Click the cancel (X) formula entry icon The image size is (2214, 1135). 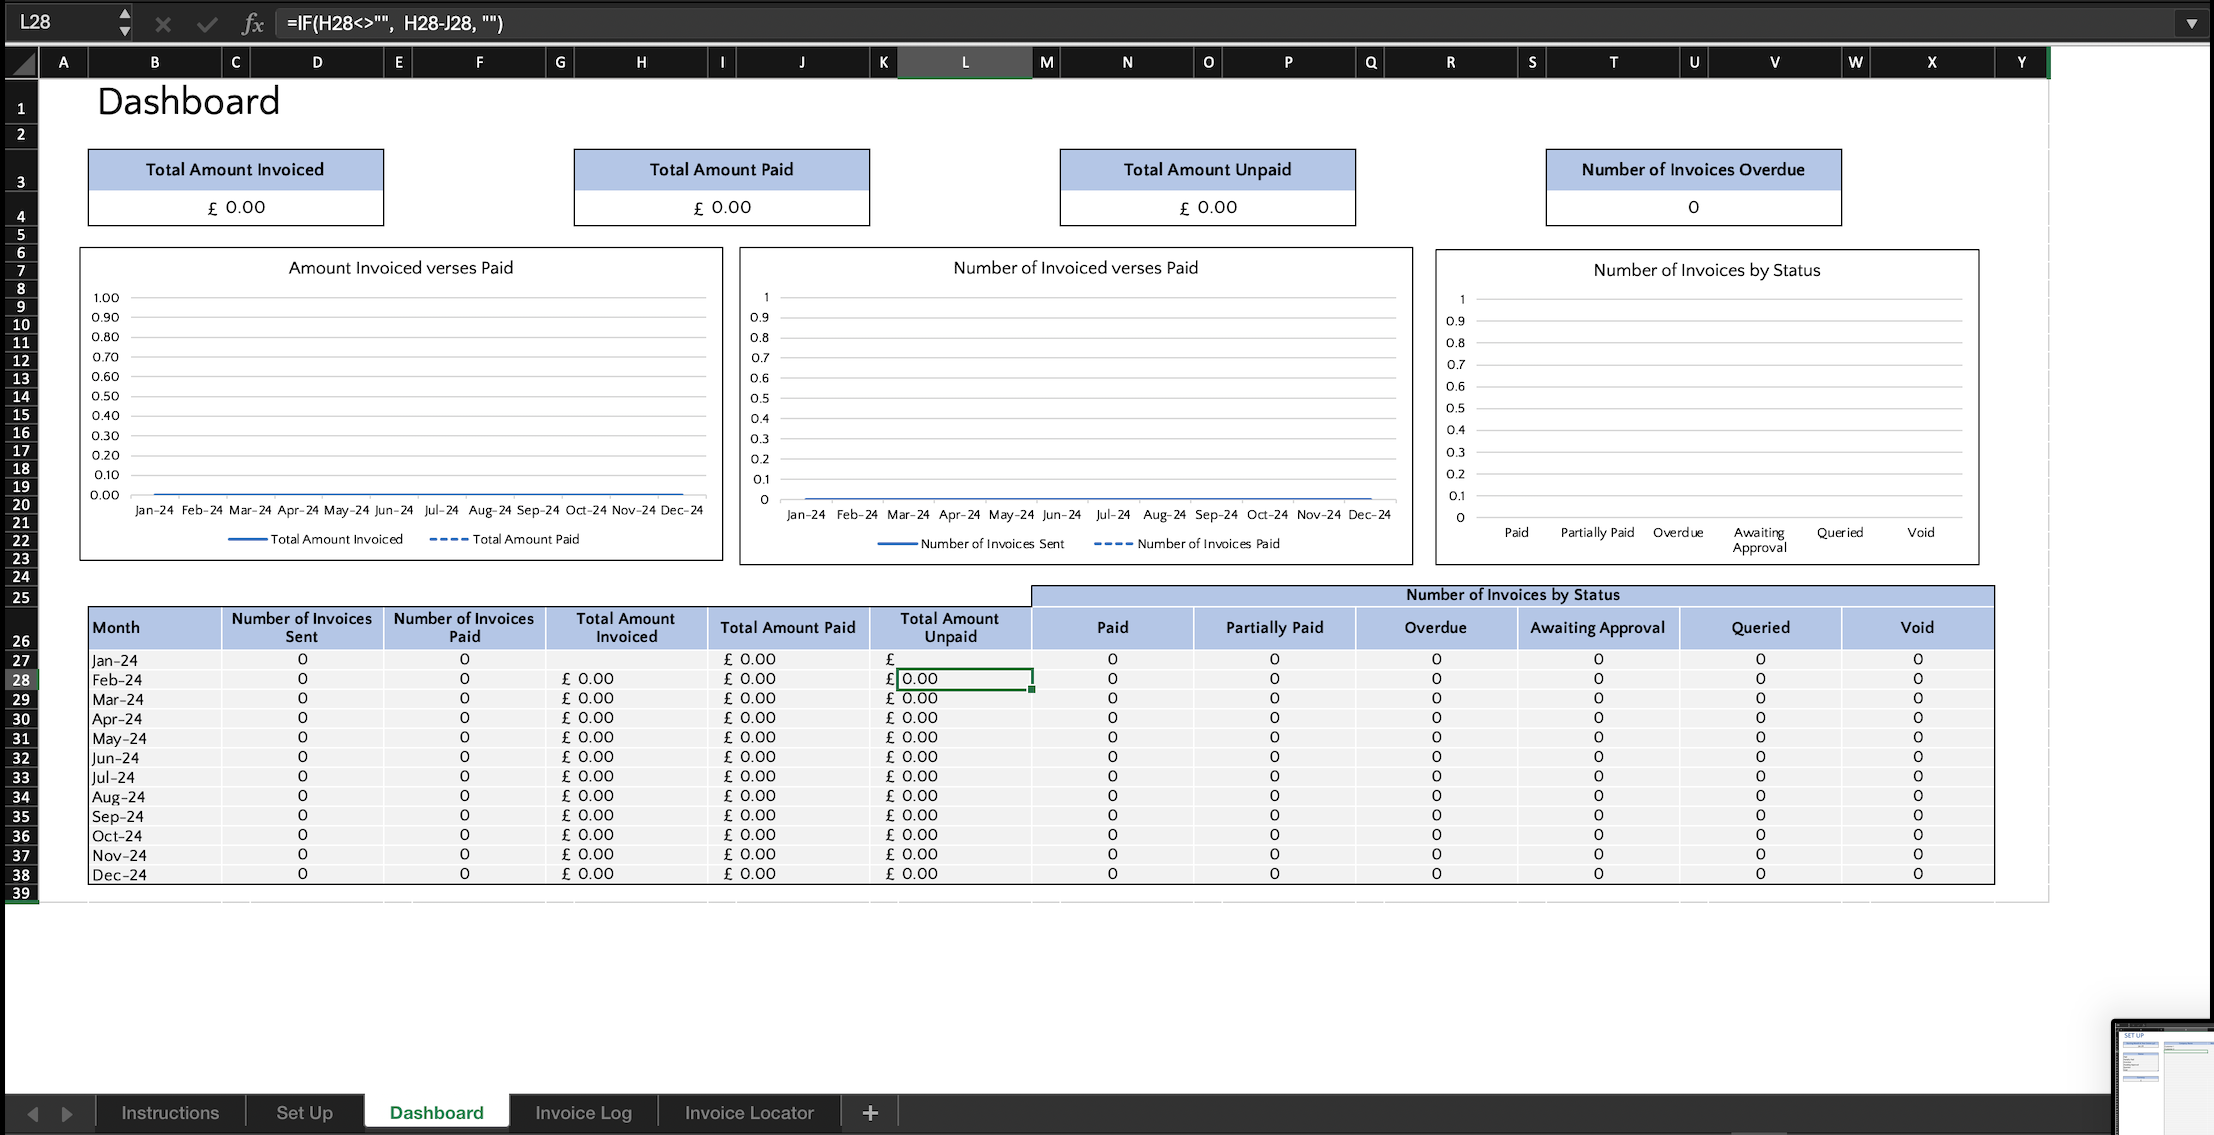point(163,23)
